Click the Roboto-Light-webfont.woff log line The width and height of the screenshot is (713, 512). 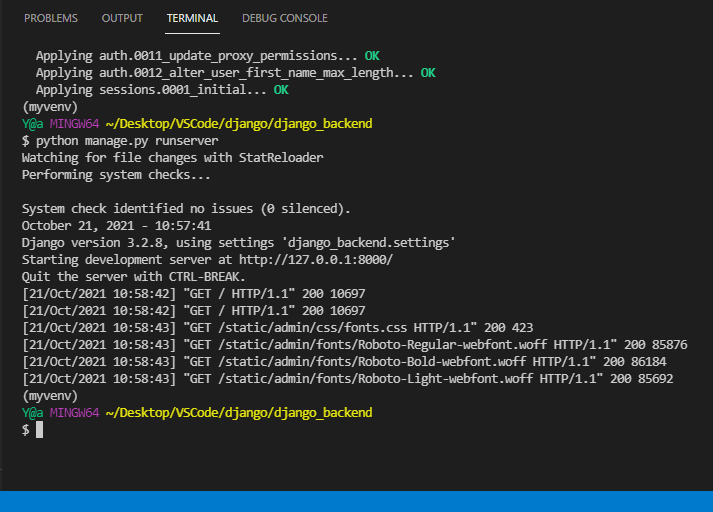(348, 379)
